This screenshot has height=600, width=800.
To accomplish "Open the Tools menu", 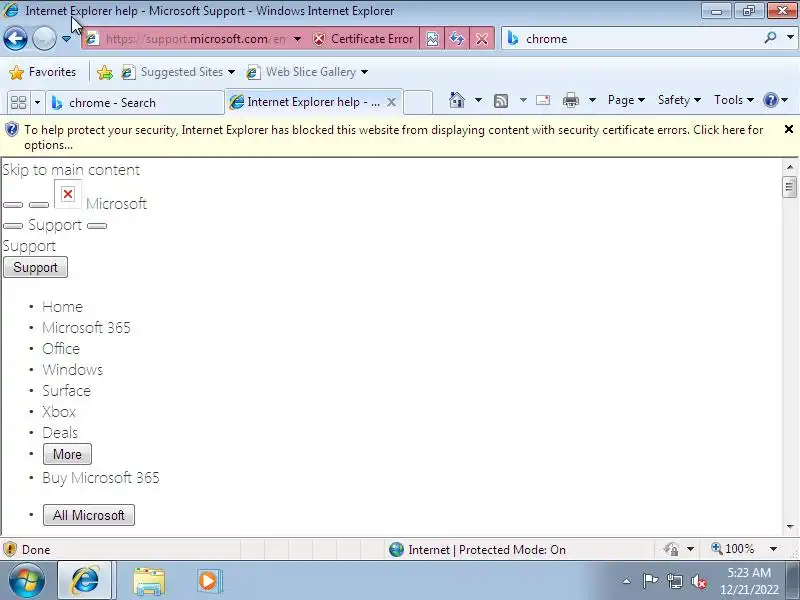I will click(x=734, y=100).
